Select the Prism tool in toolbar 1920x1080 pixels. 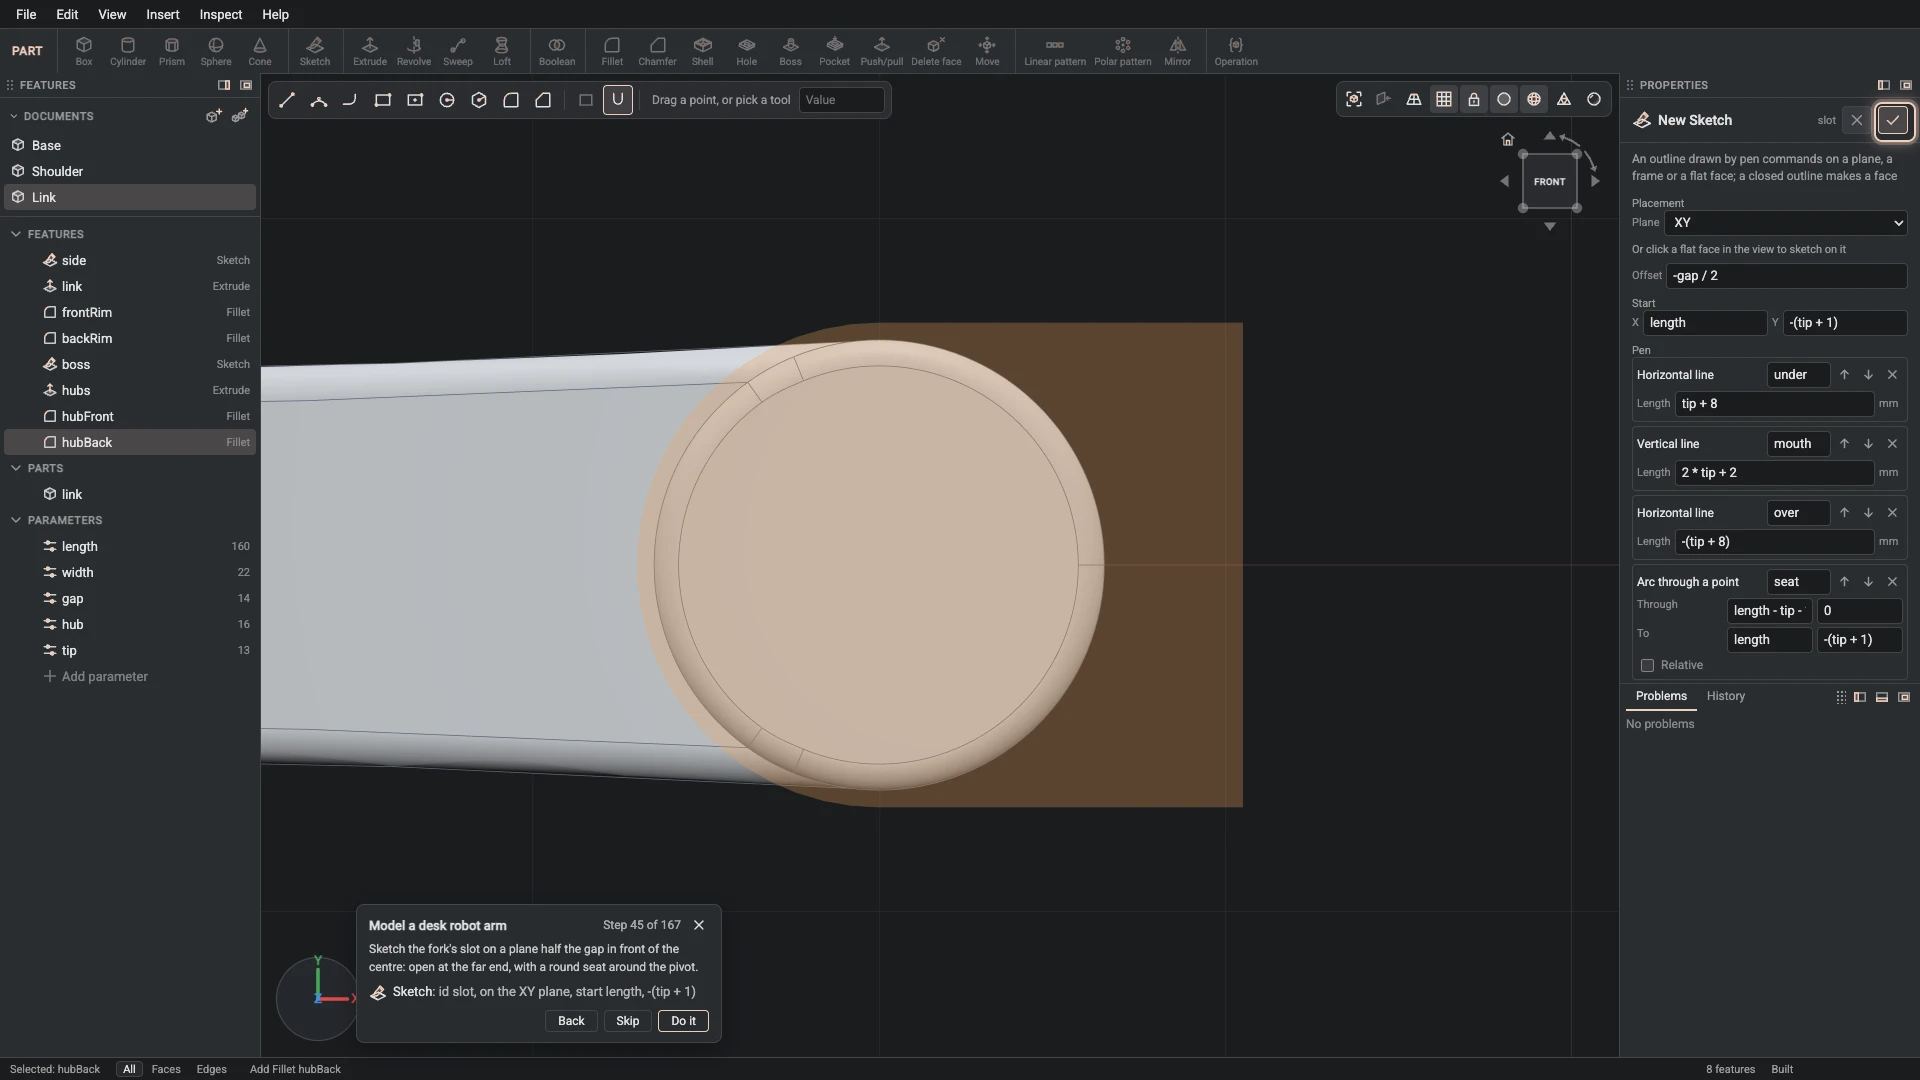[172, 51]
